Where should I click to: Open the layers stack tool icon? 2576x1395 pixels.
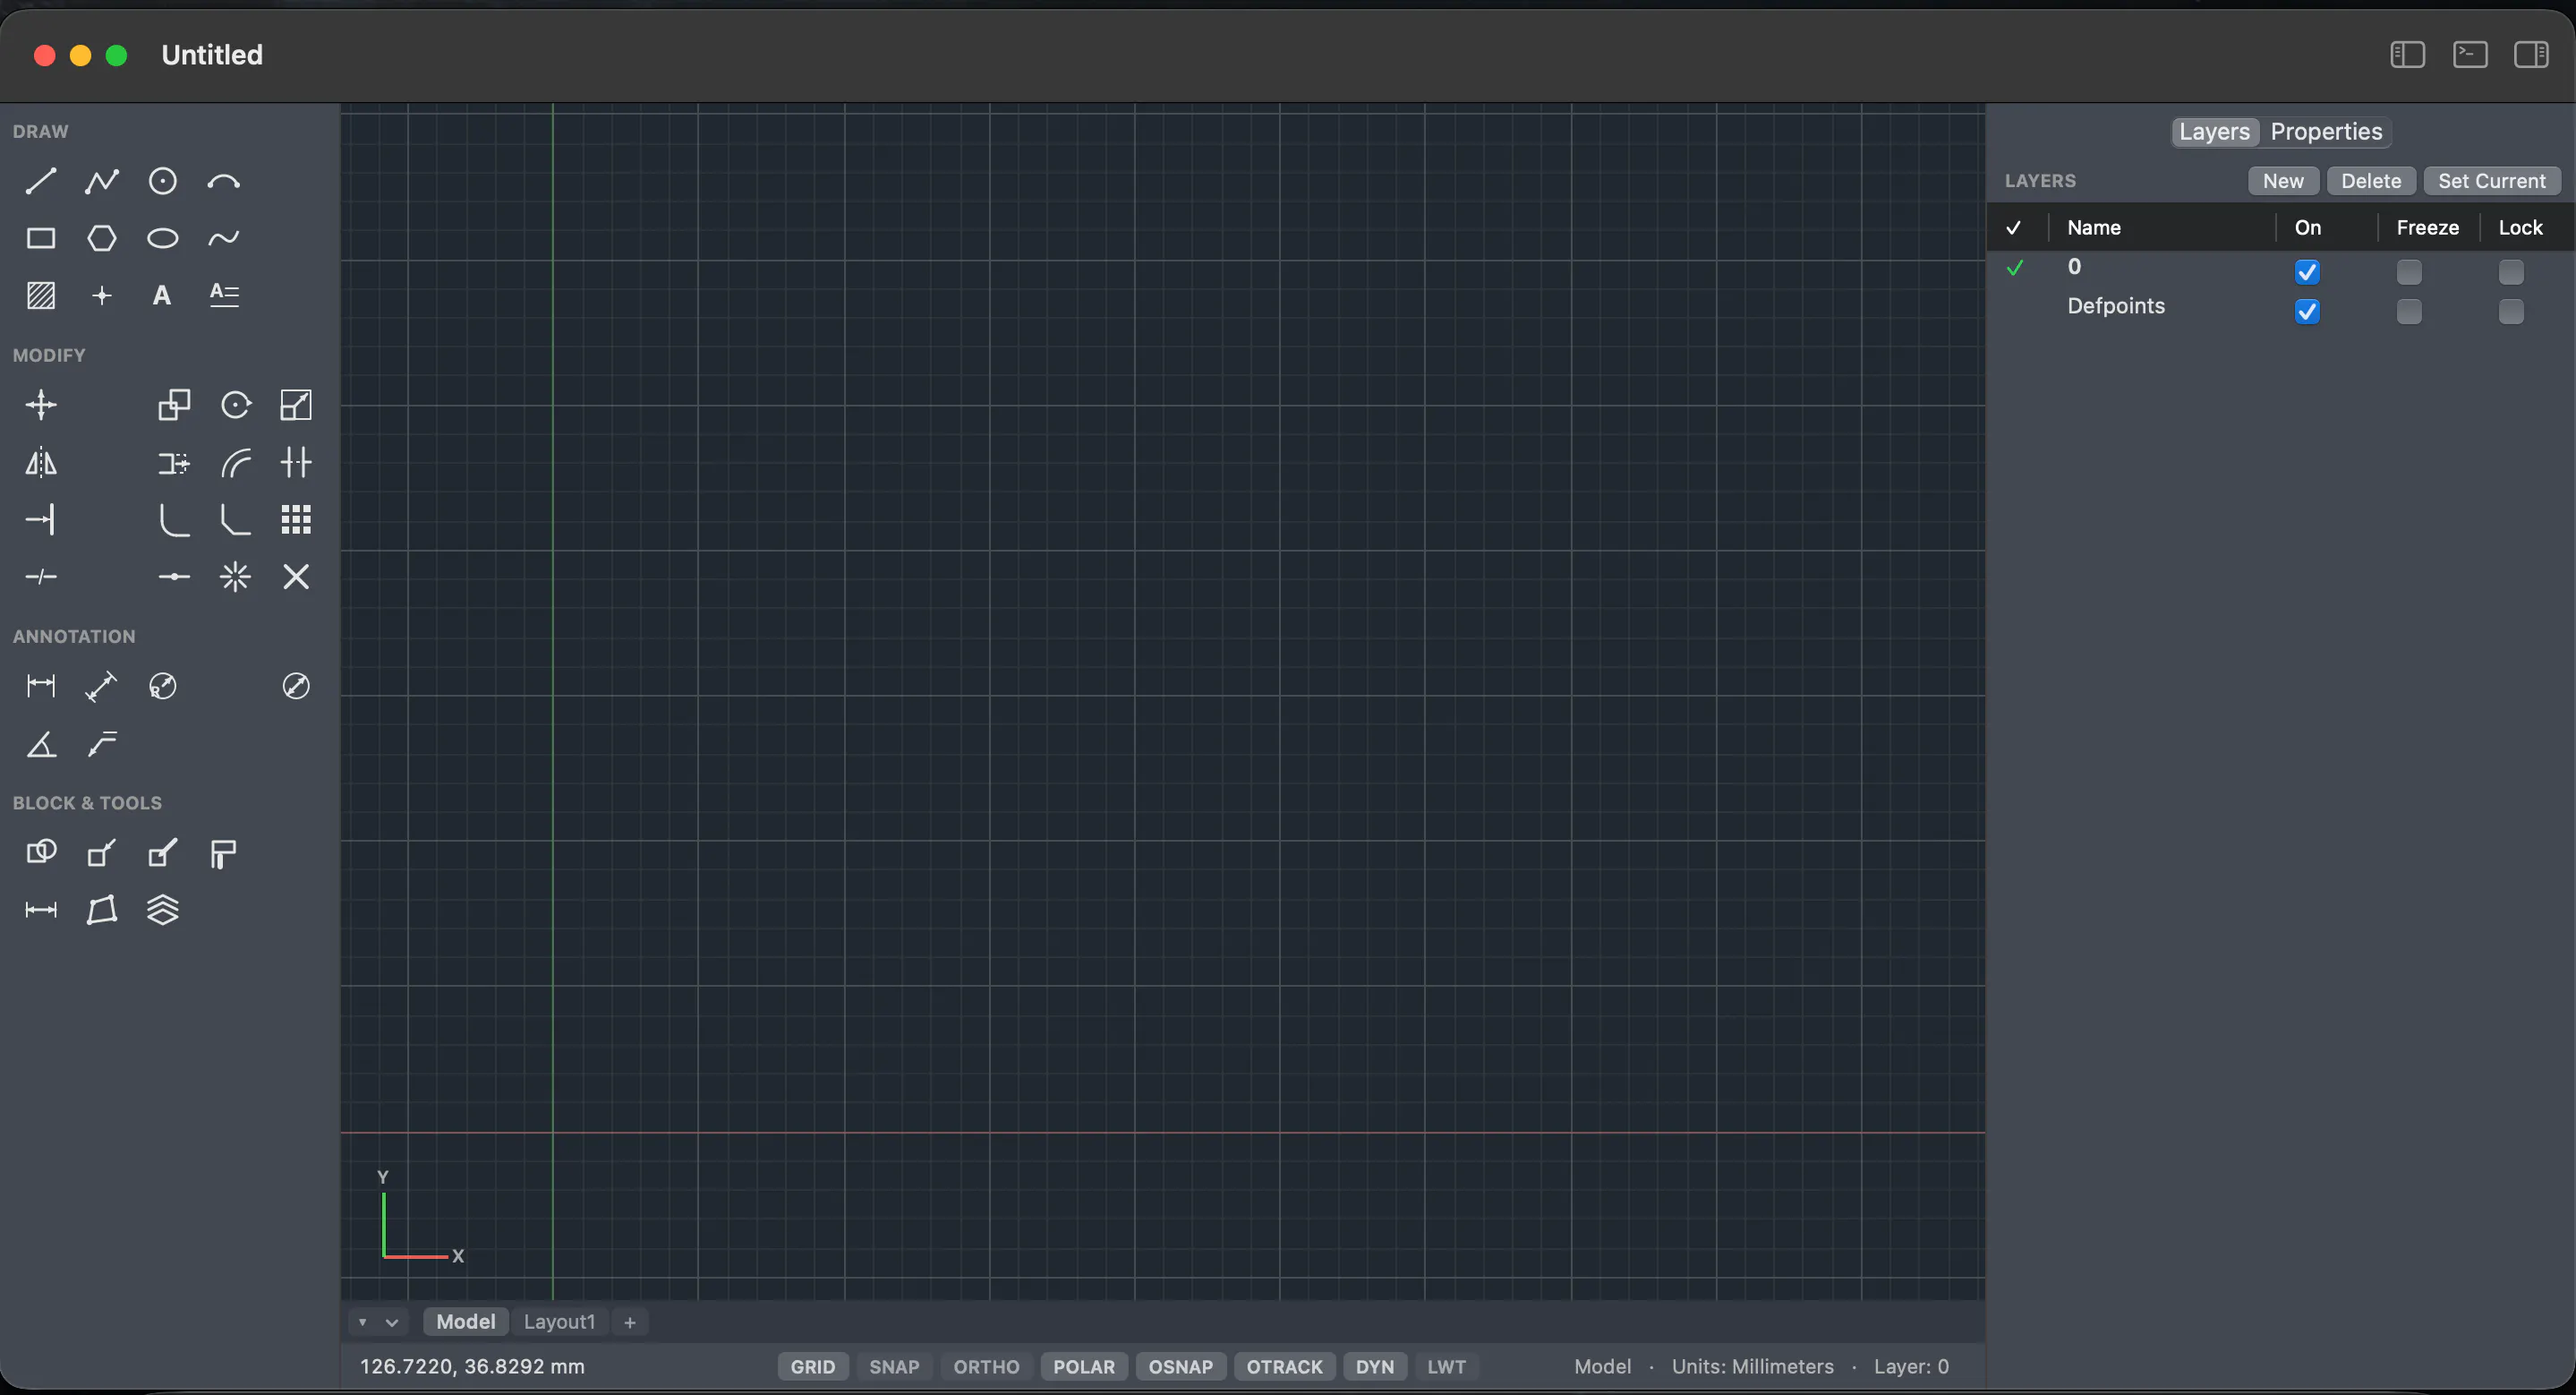[162, 910]
